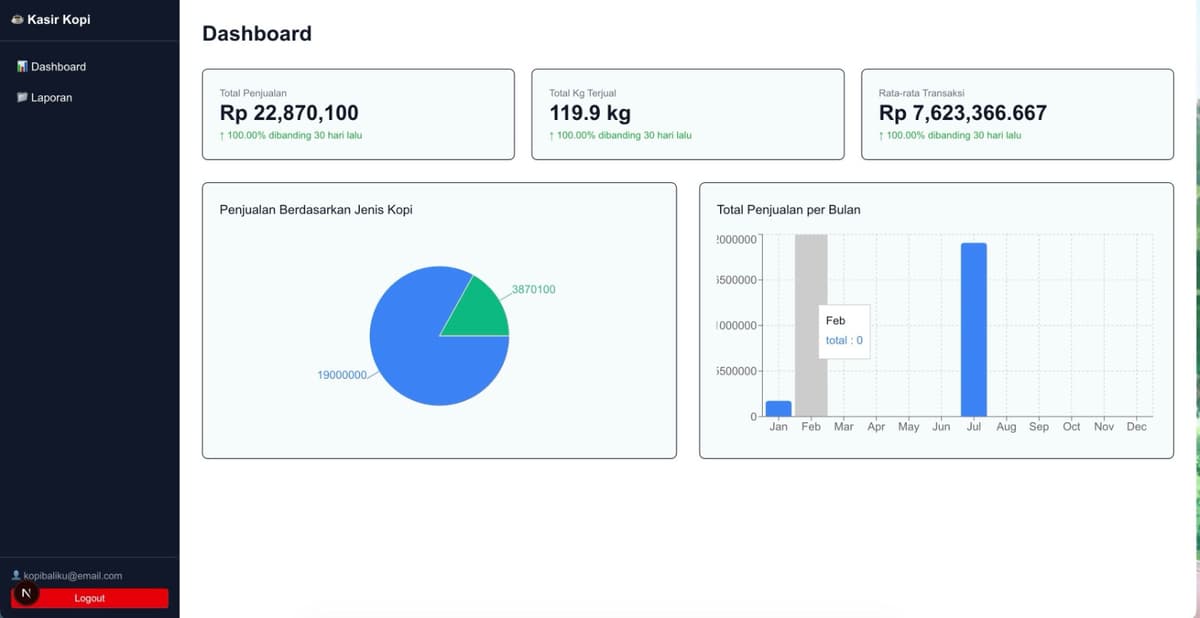Click the up arrow in Rata-rata Transaksi card
The width and height of the screenshot is (1200, 618).
point(881,135)
